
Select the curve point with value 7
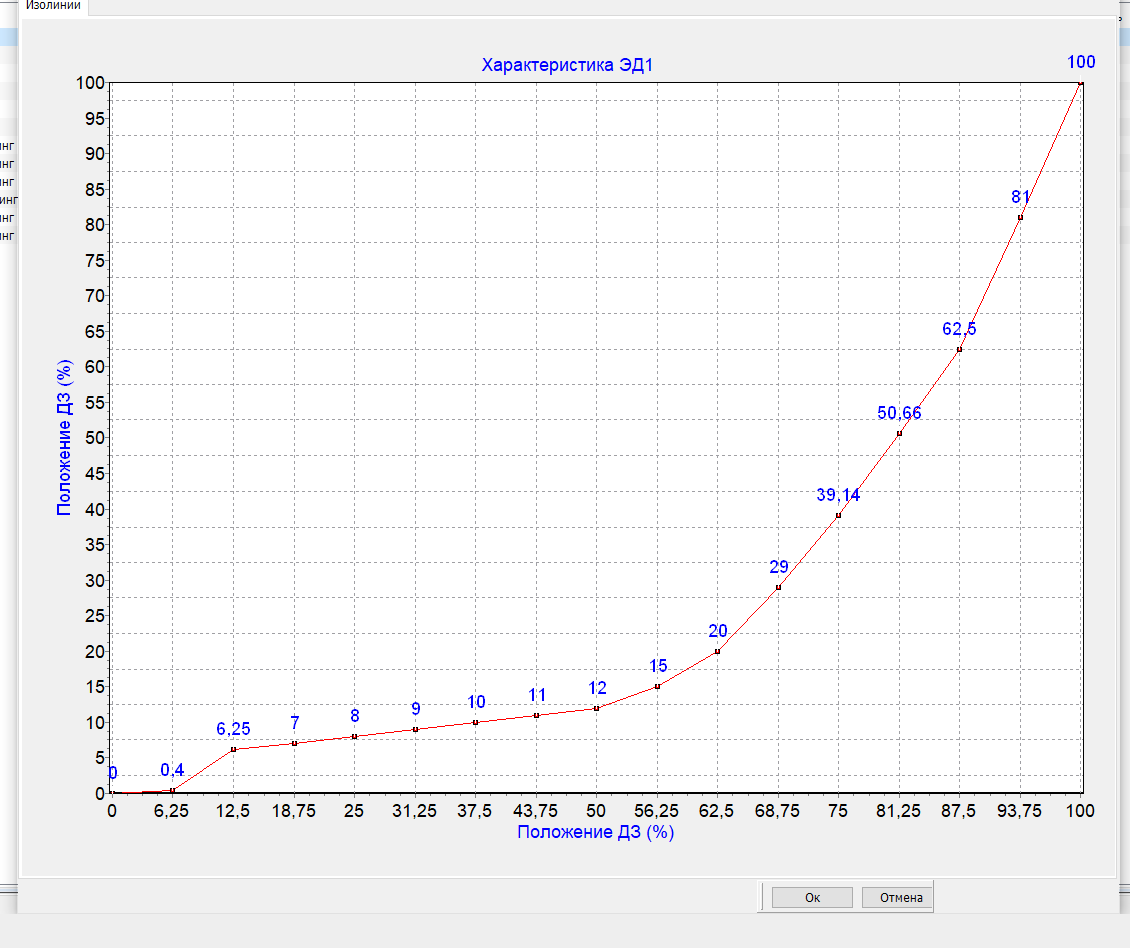point(294,743)
